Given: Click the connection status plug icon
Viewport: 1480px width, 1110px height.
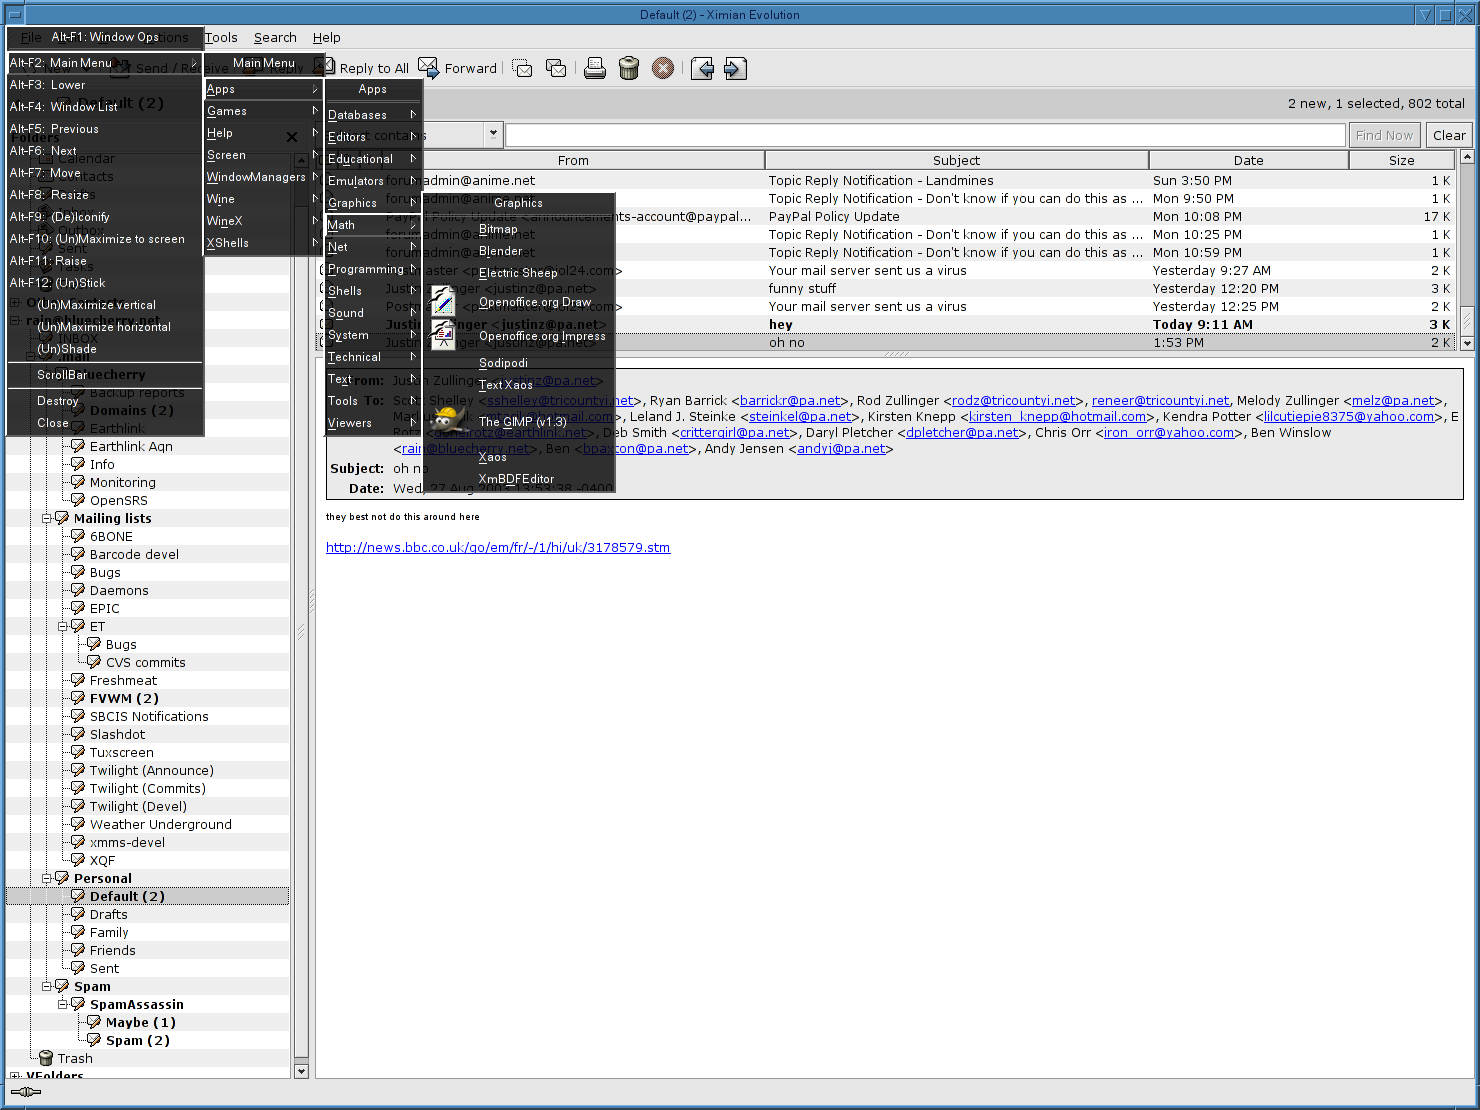Looking at the screenshot, I should coord(26,1092).
